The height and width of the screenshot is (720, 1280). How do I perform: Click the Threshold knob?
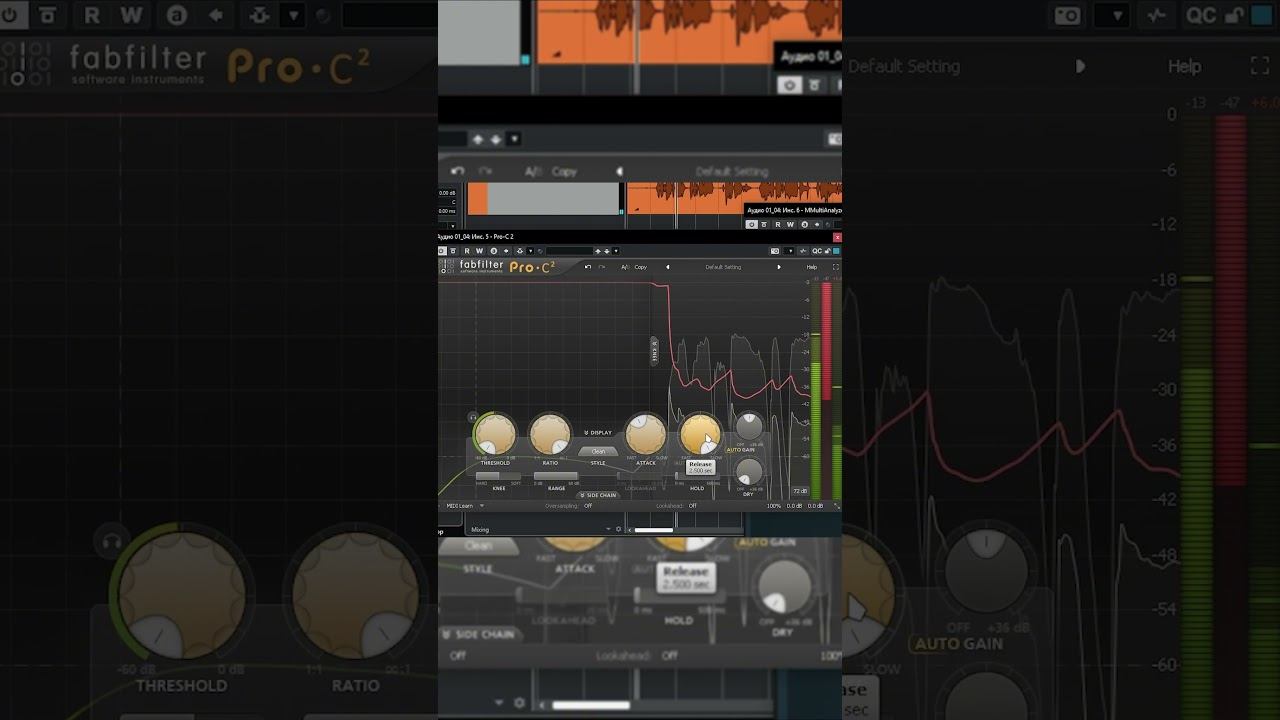coord(495,435)
